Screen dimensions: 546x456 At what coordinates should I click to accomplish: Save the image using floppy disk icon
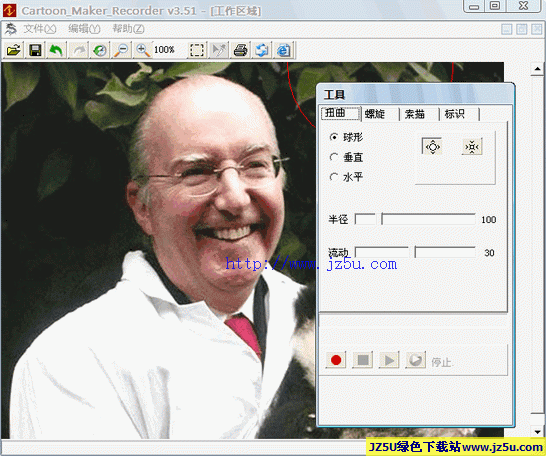click(35, 50)
